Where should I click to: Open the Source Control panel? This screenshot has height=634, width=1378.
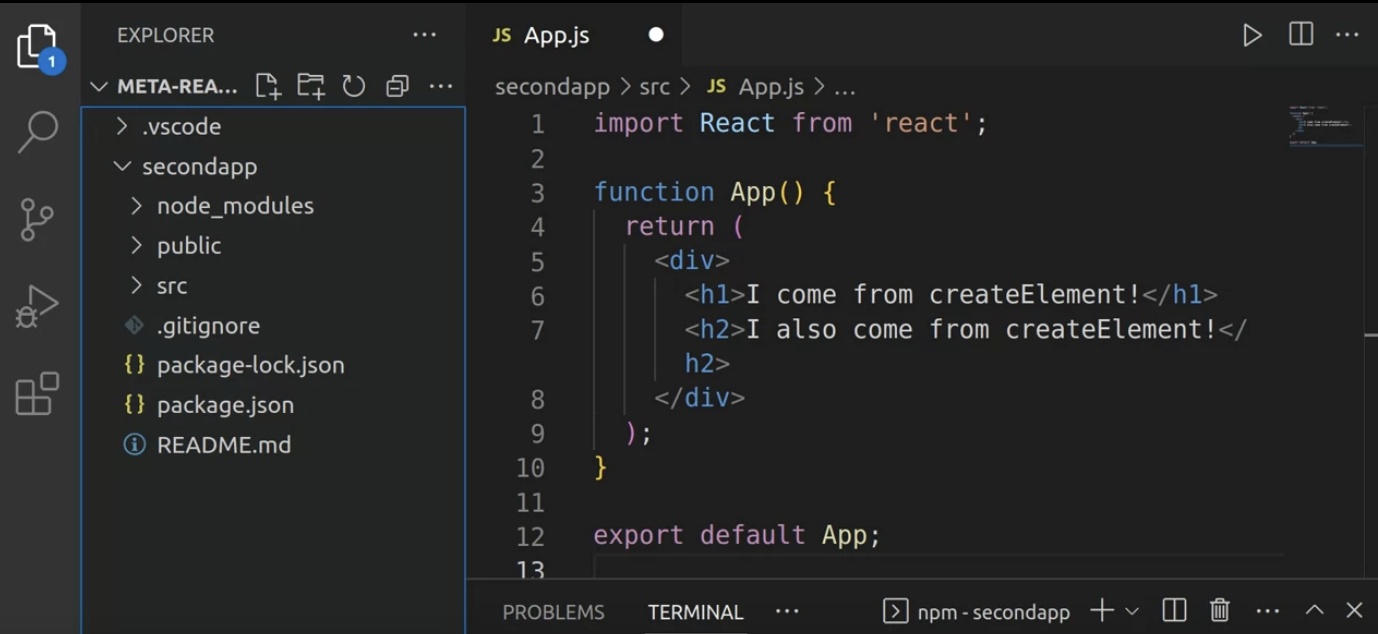pos(38,218)
